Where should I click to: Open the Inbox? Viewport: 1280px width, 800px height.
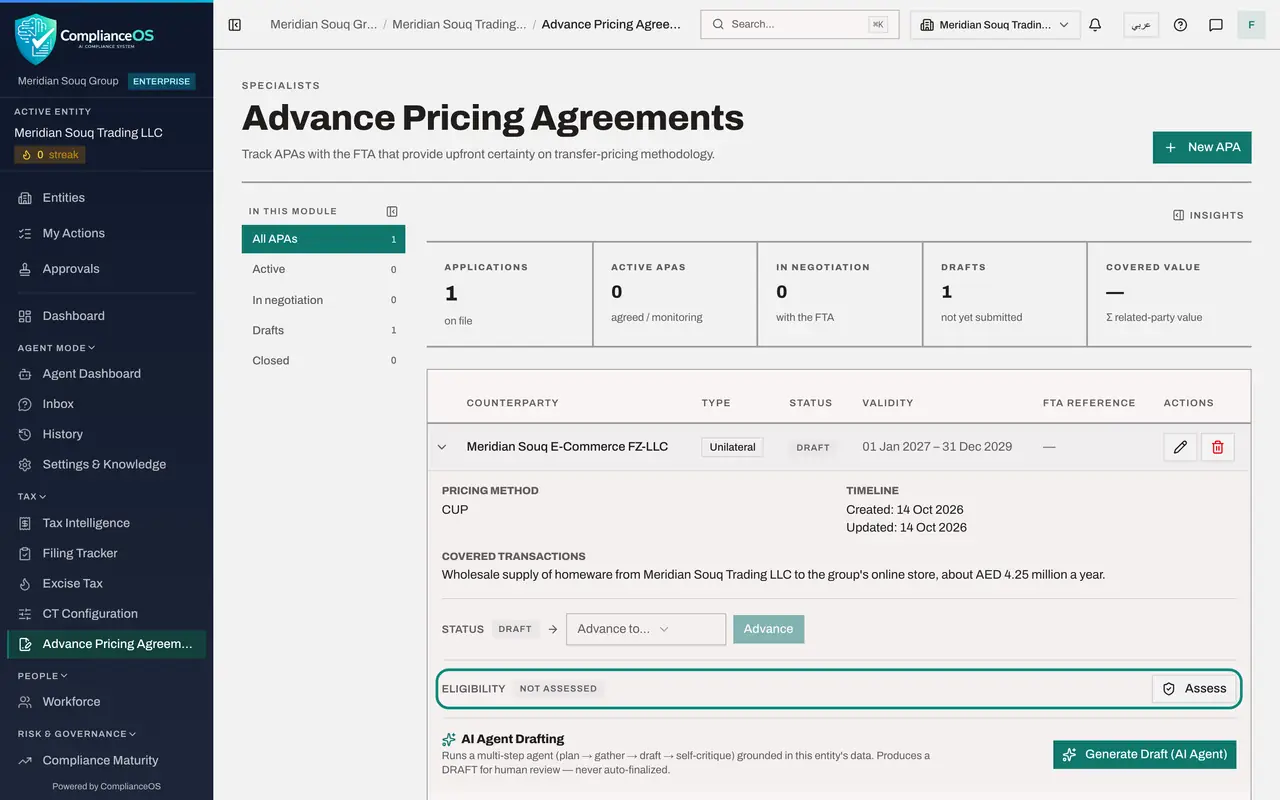(x=106, y=404)
